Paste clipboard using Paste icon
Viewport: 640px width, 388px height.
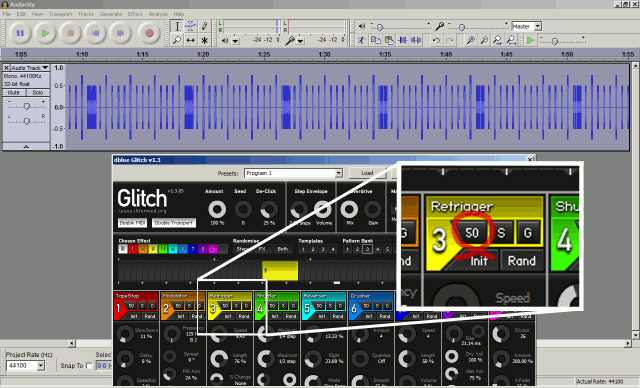tap(389, 40)
